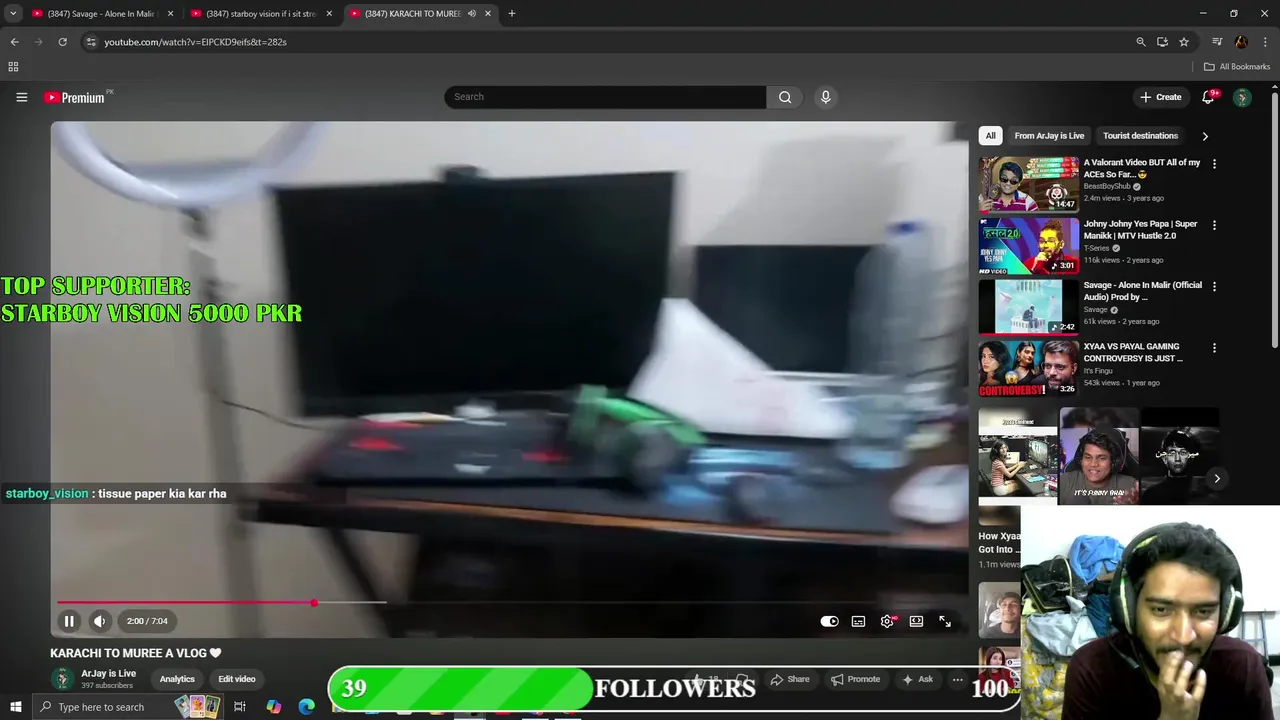Image resolution: width=1280 pixels, height=720 pixels.
Task: Open Johny Johny Yes Papa video title
Action: 1140,229
